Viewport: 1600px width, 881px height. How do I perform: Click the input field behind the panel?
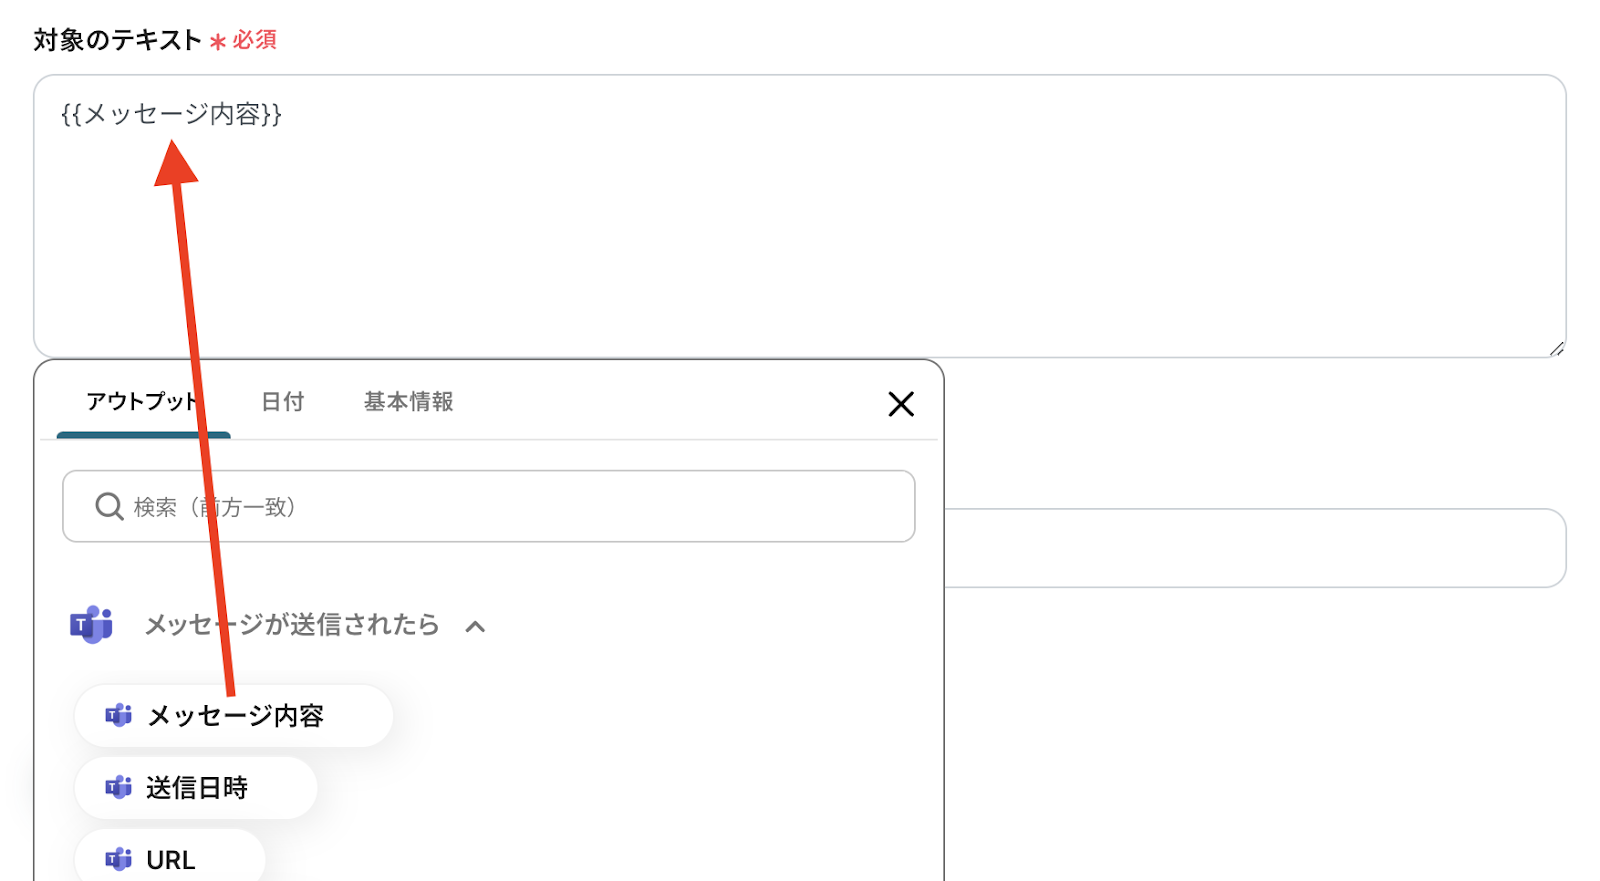point(1250,548)
